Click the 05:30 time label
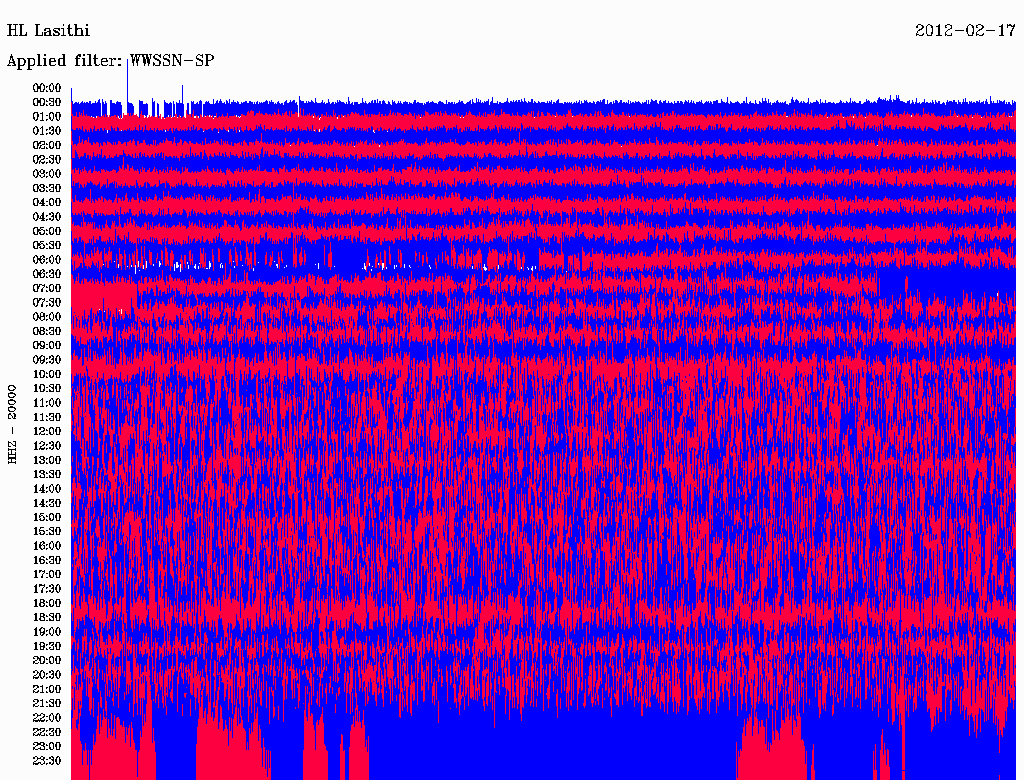The width and height of the screenshot is (1024, 780). point(47,246)
